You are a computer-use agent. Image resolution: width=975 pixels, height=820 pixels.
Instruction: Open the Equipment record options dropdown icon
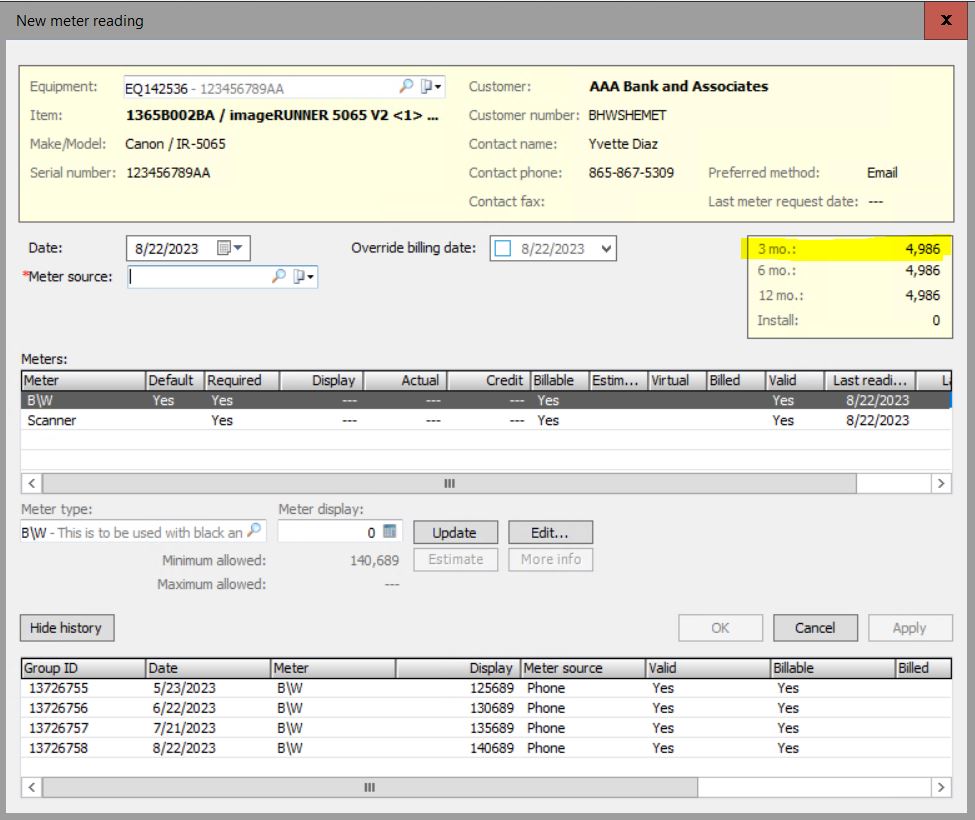(x=431, y=86)
